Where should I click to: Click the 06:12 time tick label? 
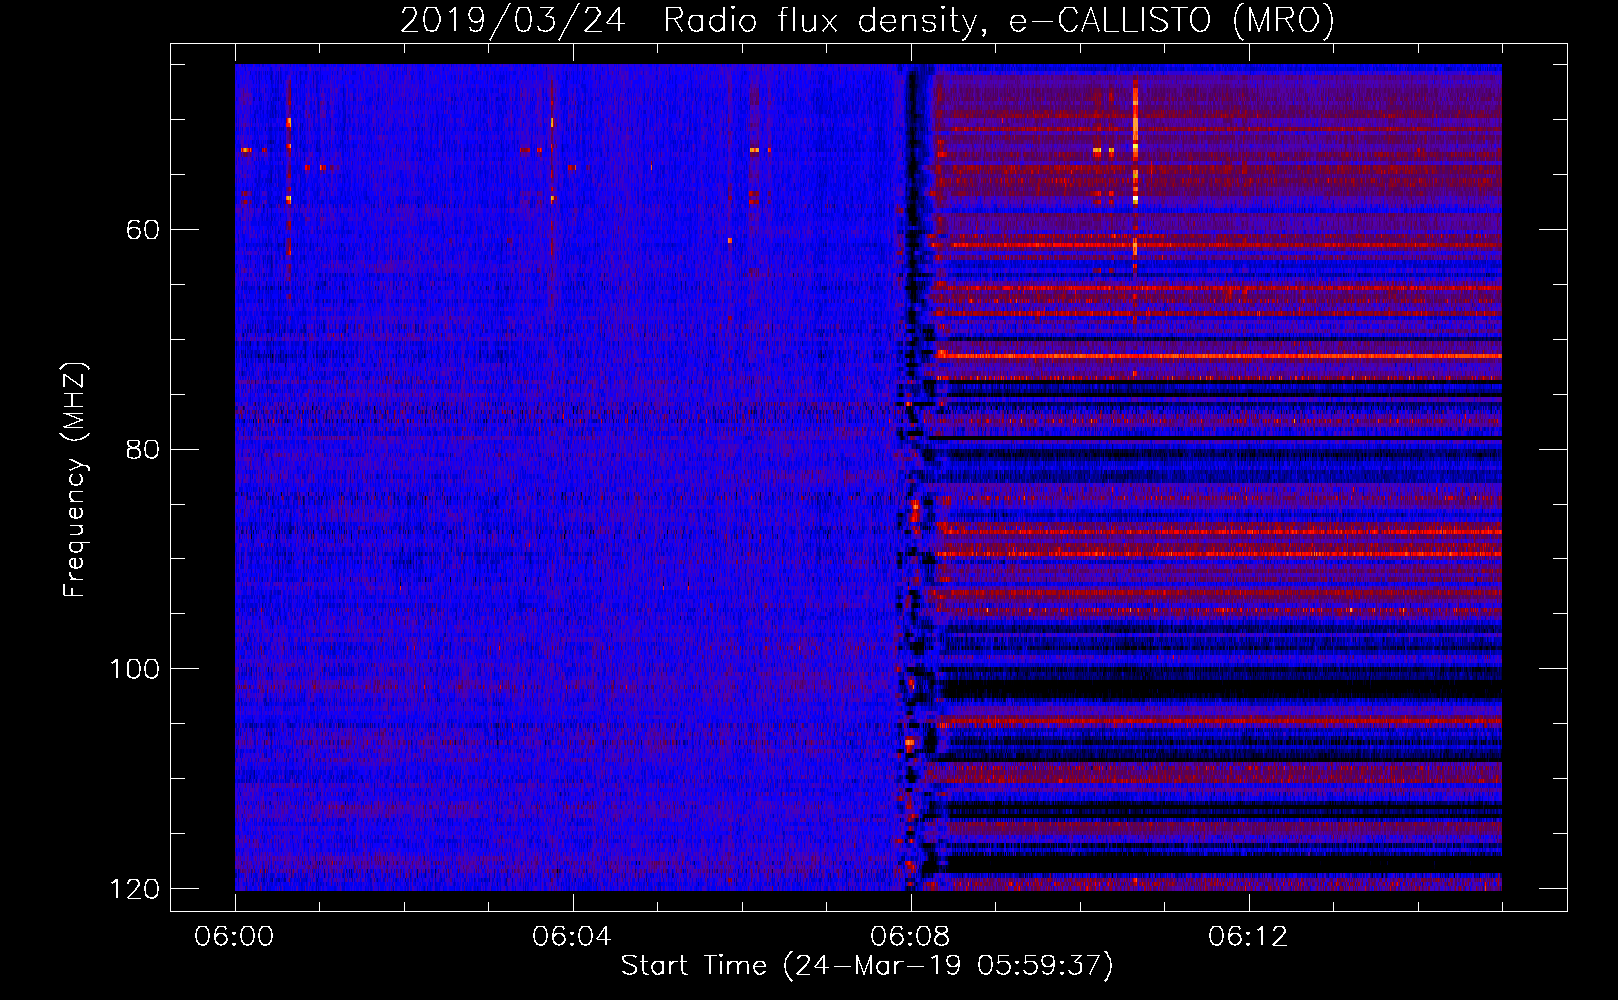click(1248, 937)
